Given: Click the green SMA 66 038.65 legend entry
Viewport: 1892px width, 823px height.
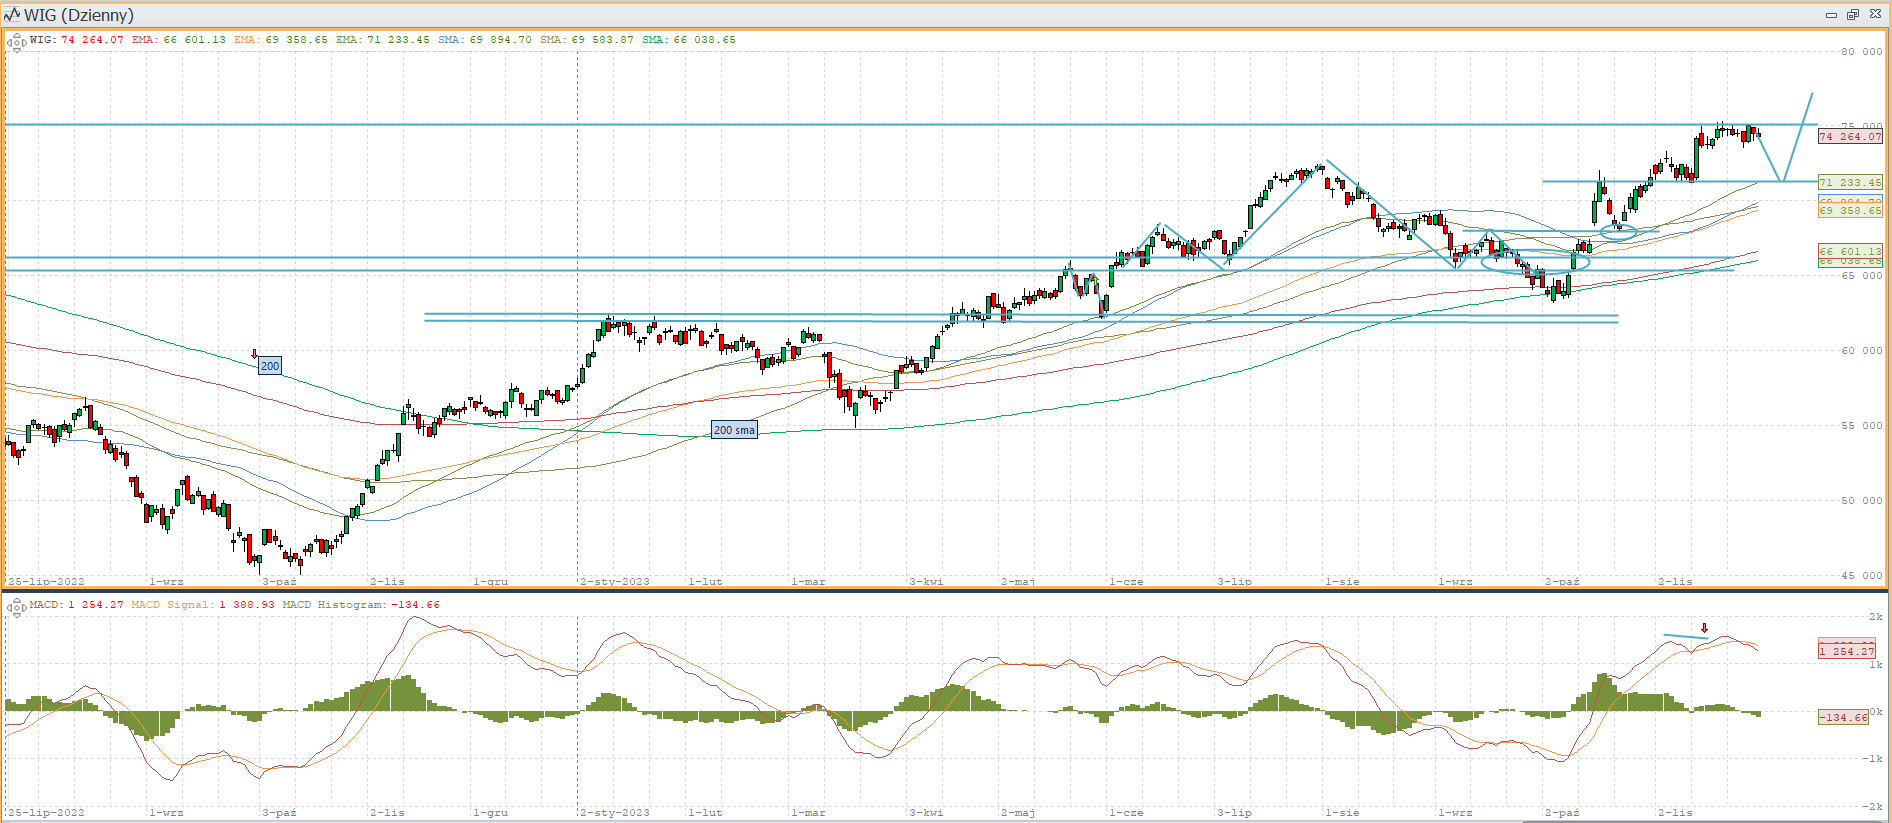Looking at the screenshot, I should (x=688, y=40).
